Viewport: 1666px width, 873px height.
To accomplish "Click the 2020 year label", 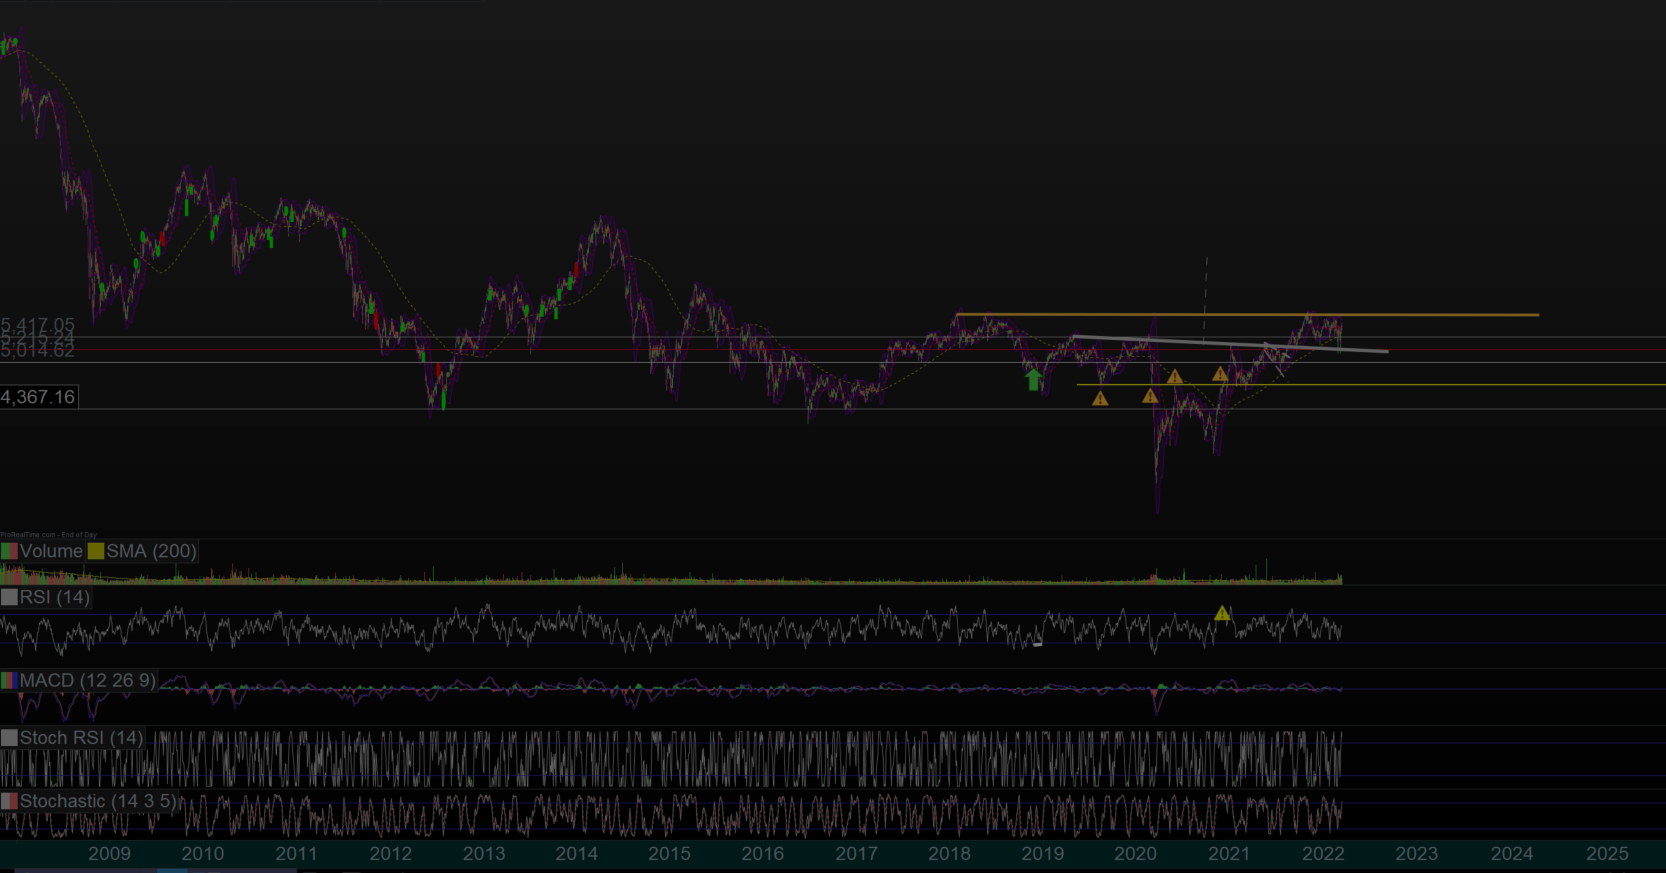I will 1135,854.
